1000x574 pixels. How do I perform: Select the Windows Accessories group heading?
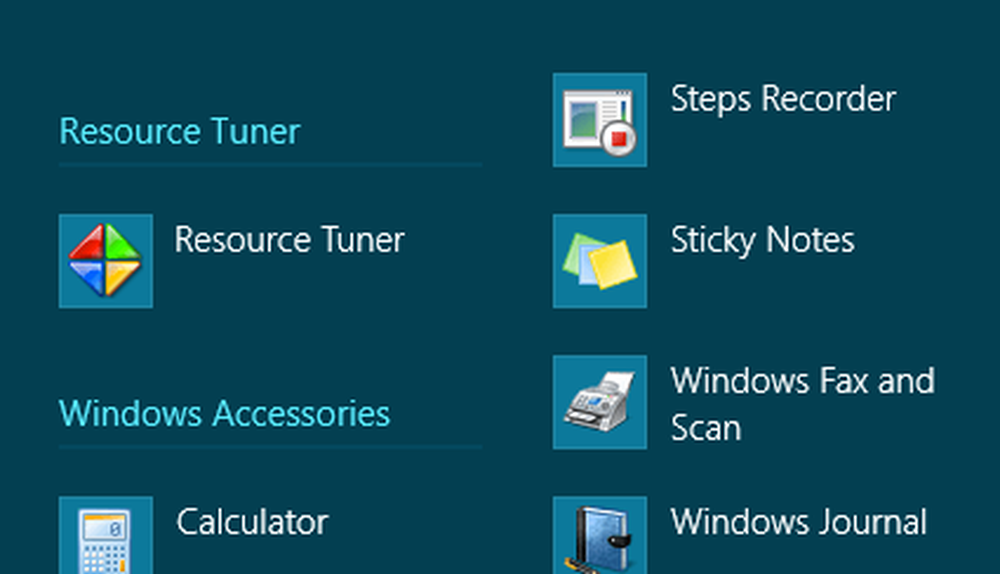(x=224, y=414)
